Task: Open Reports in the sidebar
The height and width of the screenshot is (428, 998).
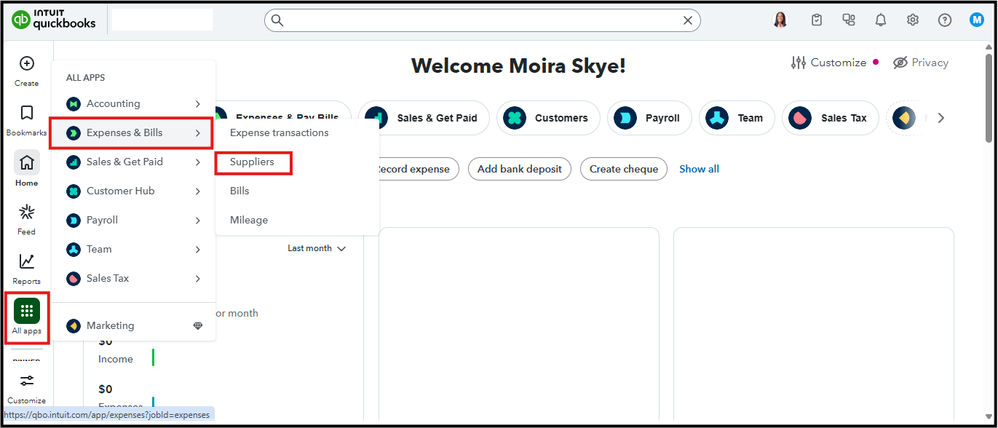Action: [27, 268]
